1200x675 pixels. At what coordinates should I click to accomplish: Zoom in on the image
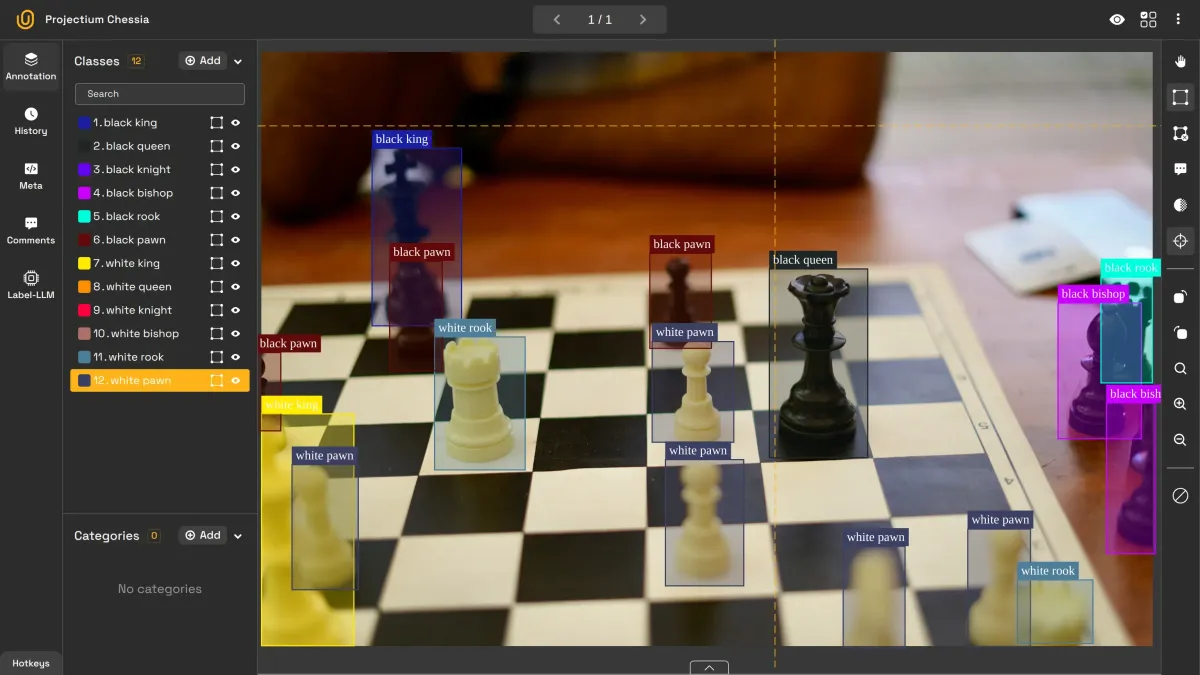[x=1180, y=404]
